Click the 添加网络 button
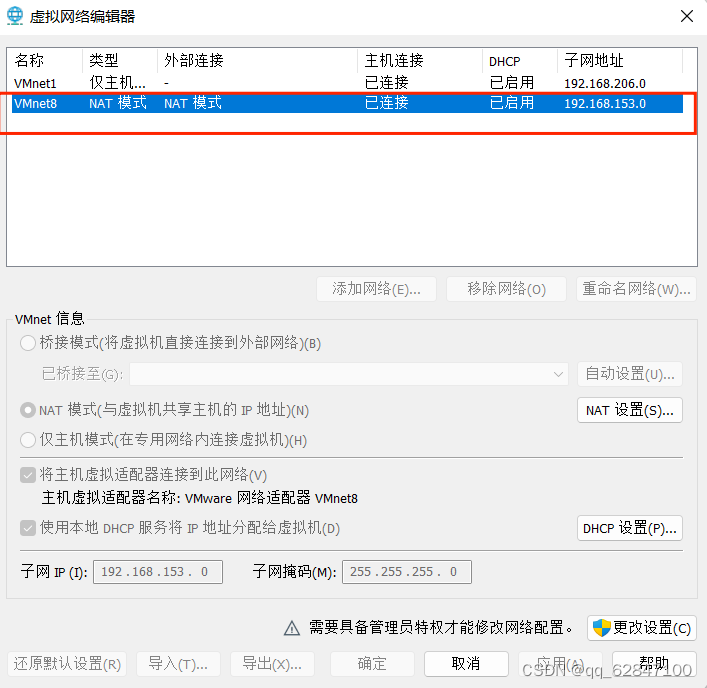 [376, 289]
